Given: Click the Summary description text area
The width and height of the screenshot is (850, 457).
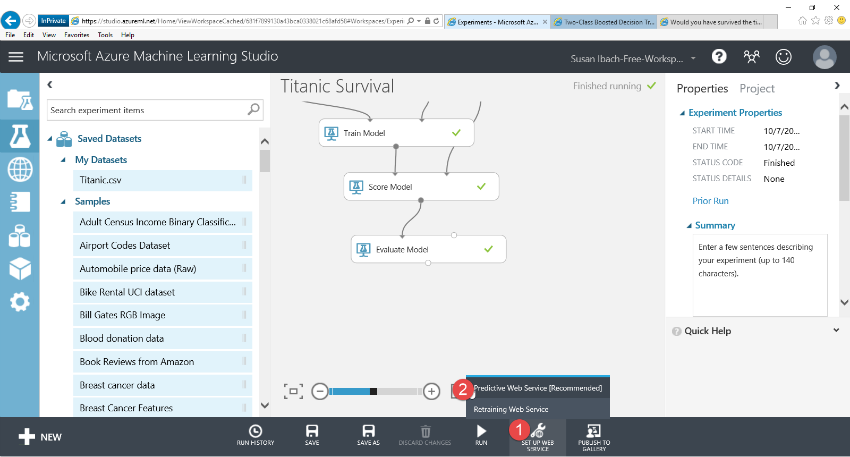Looking at the screenshot, I should [x=760, y=274].
